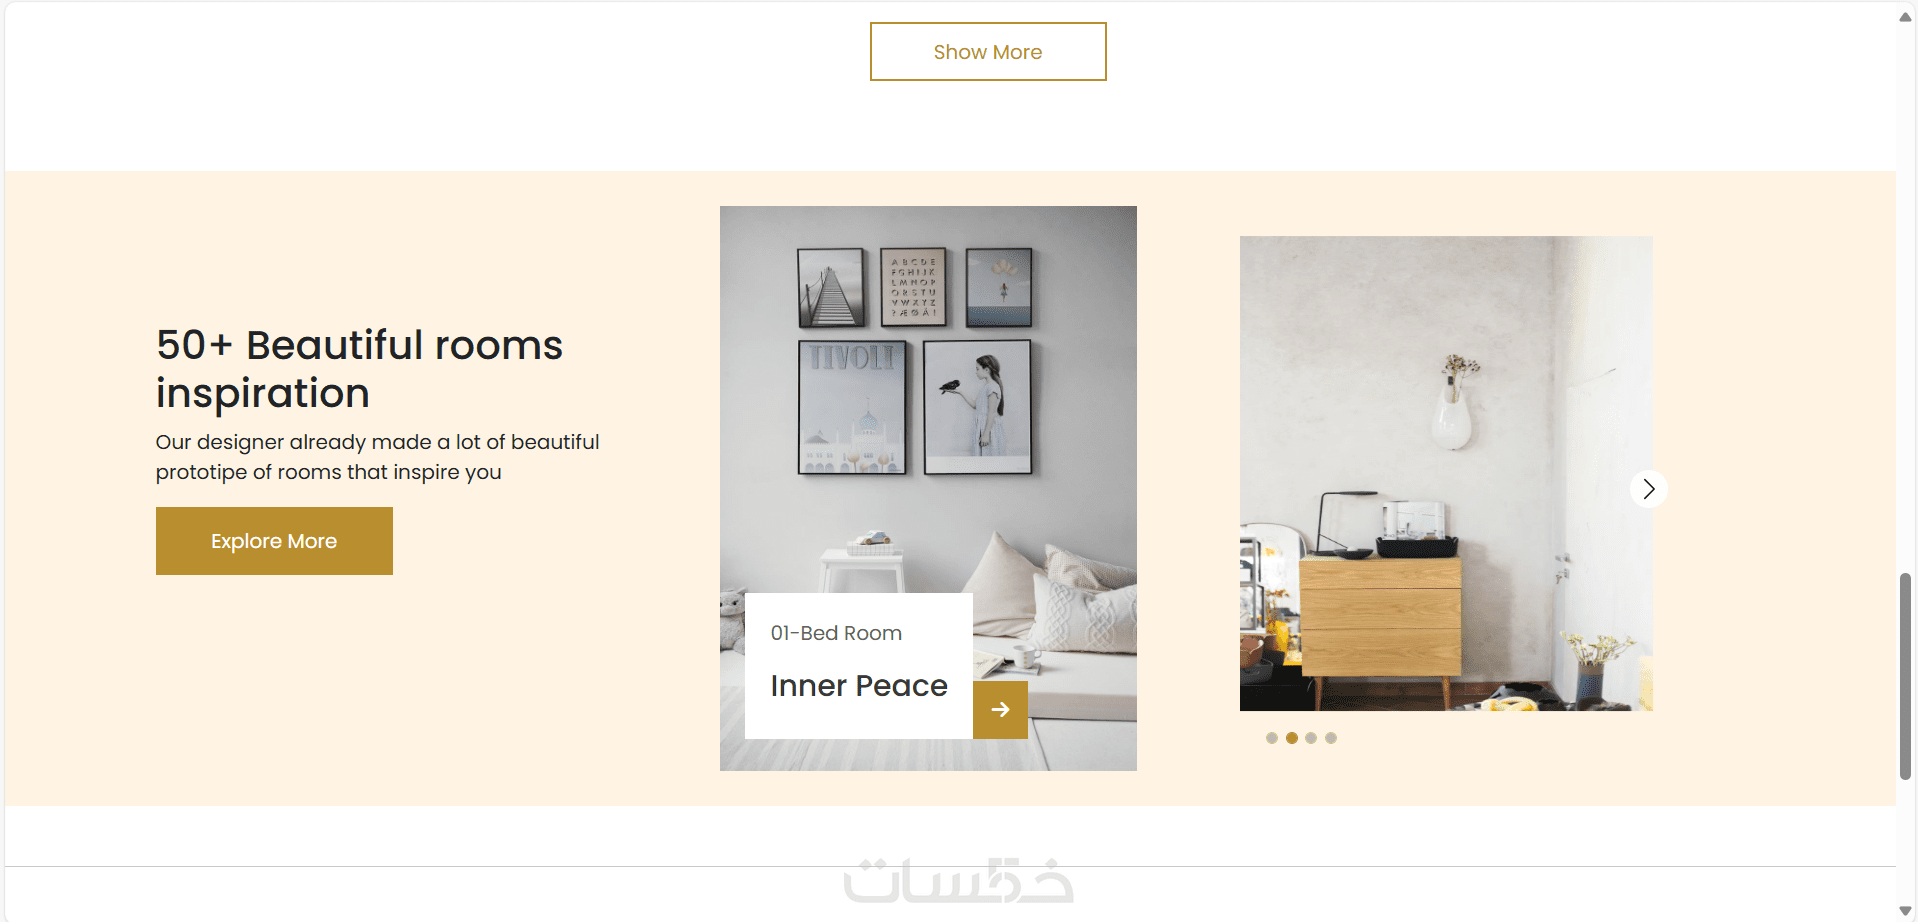1918x922 pixels.
Task: Click the Show More button
Action: pos(988,52)
